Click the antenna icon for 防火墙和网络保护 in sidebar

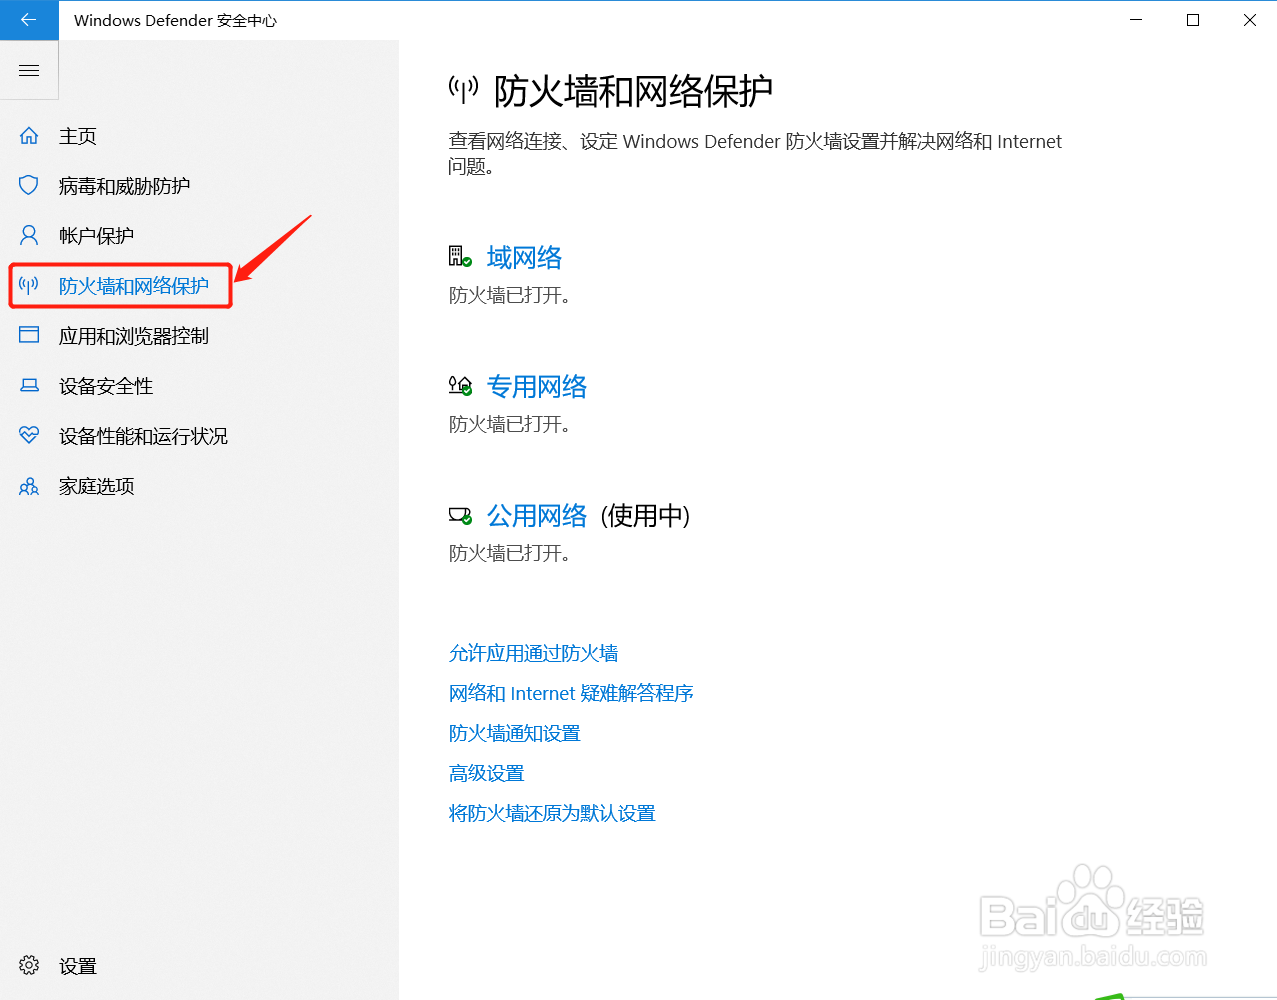pyautogui.click(x=29, y=286)
